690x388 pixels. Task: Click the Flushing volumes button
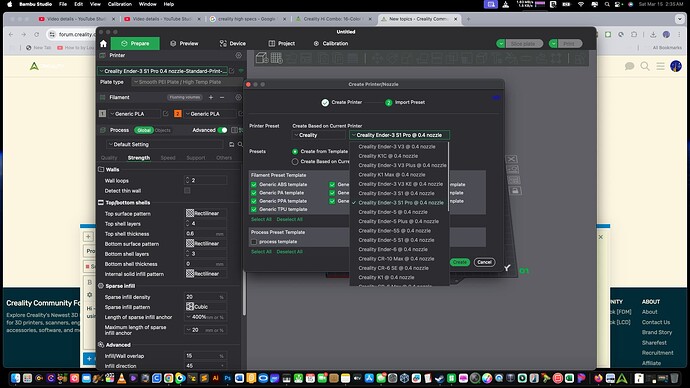click(185, 97)
